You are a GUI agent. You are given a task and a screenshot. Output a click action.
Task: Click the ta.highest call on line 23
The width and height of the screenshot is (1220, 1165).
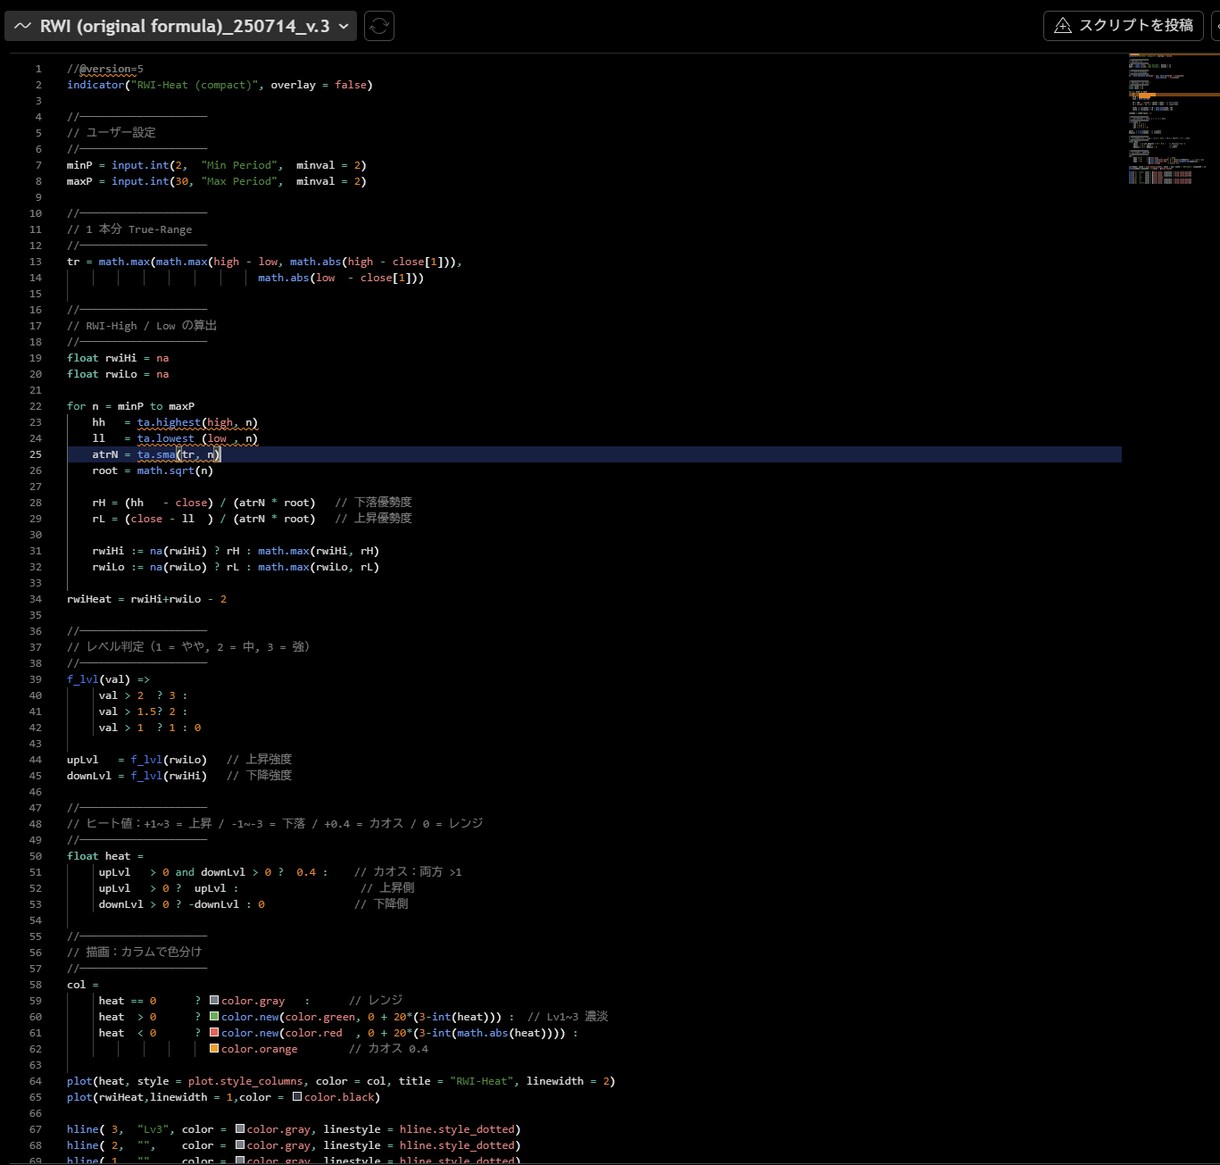tap(197, 422)
